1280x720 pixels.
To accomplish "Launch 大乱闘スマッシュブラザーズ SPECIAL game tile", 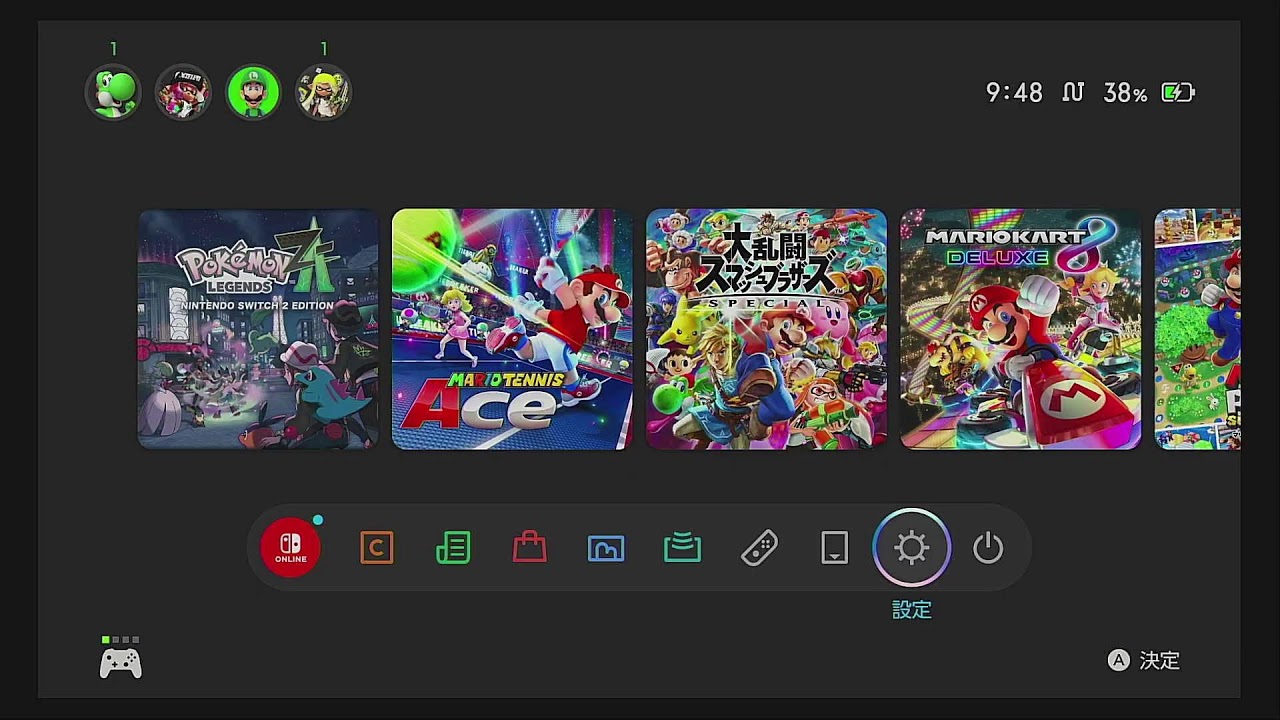I will pos(766,329).
